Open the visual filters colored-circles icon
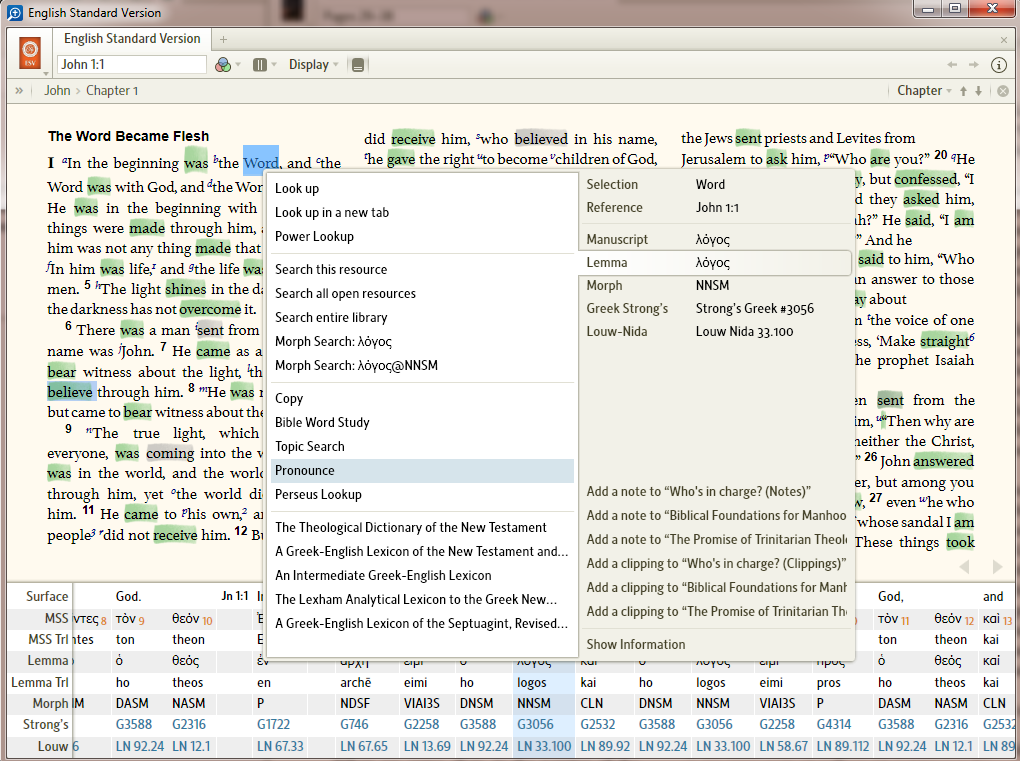This screenshot has width=1020, height=761. click(x=223, y=64)
